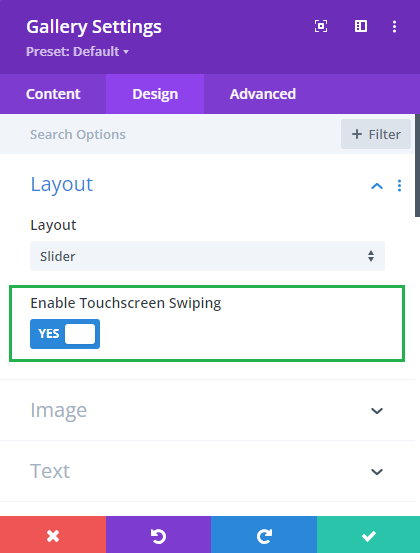Click the + Filter button
420x553 pixels.
pyautogui.click(x=376, y=134)
